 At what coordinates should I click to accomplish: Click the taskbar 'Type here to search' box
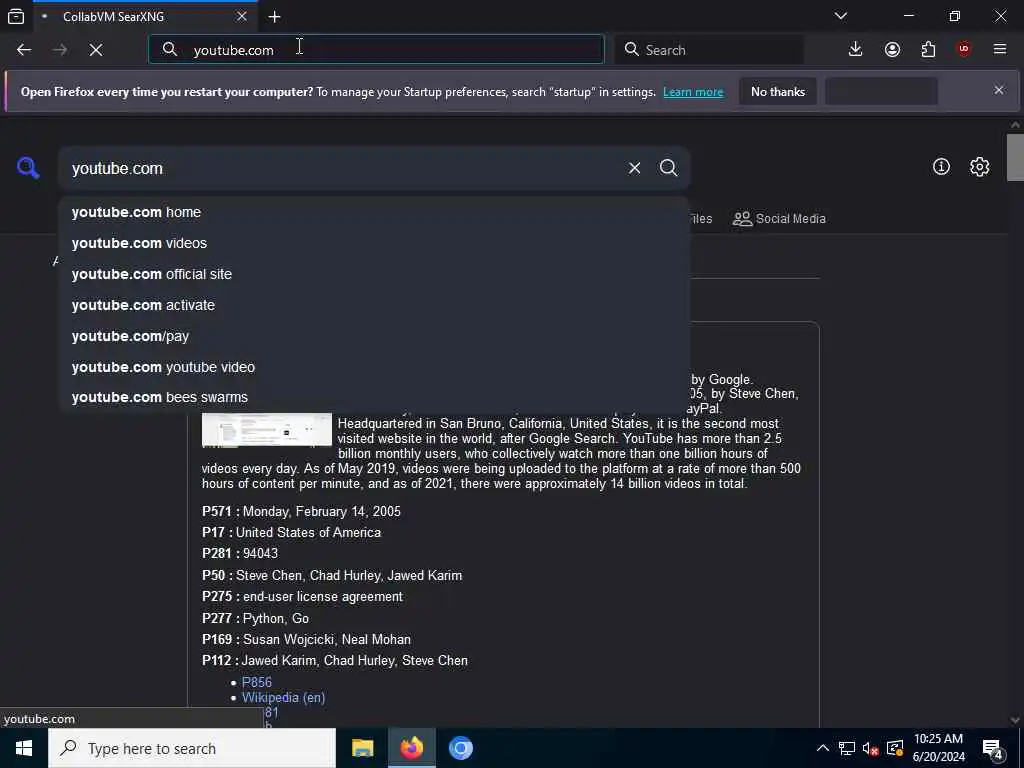pos(192,748)
